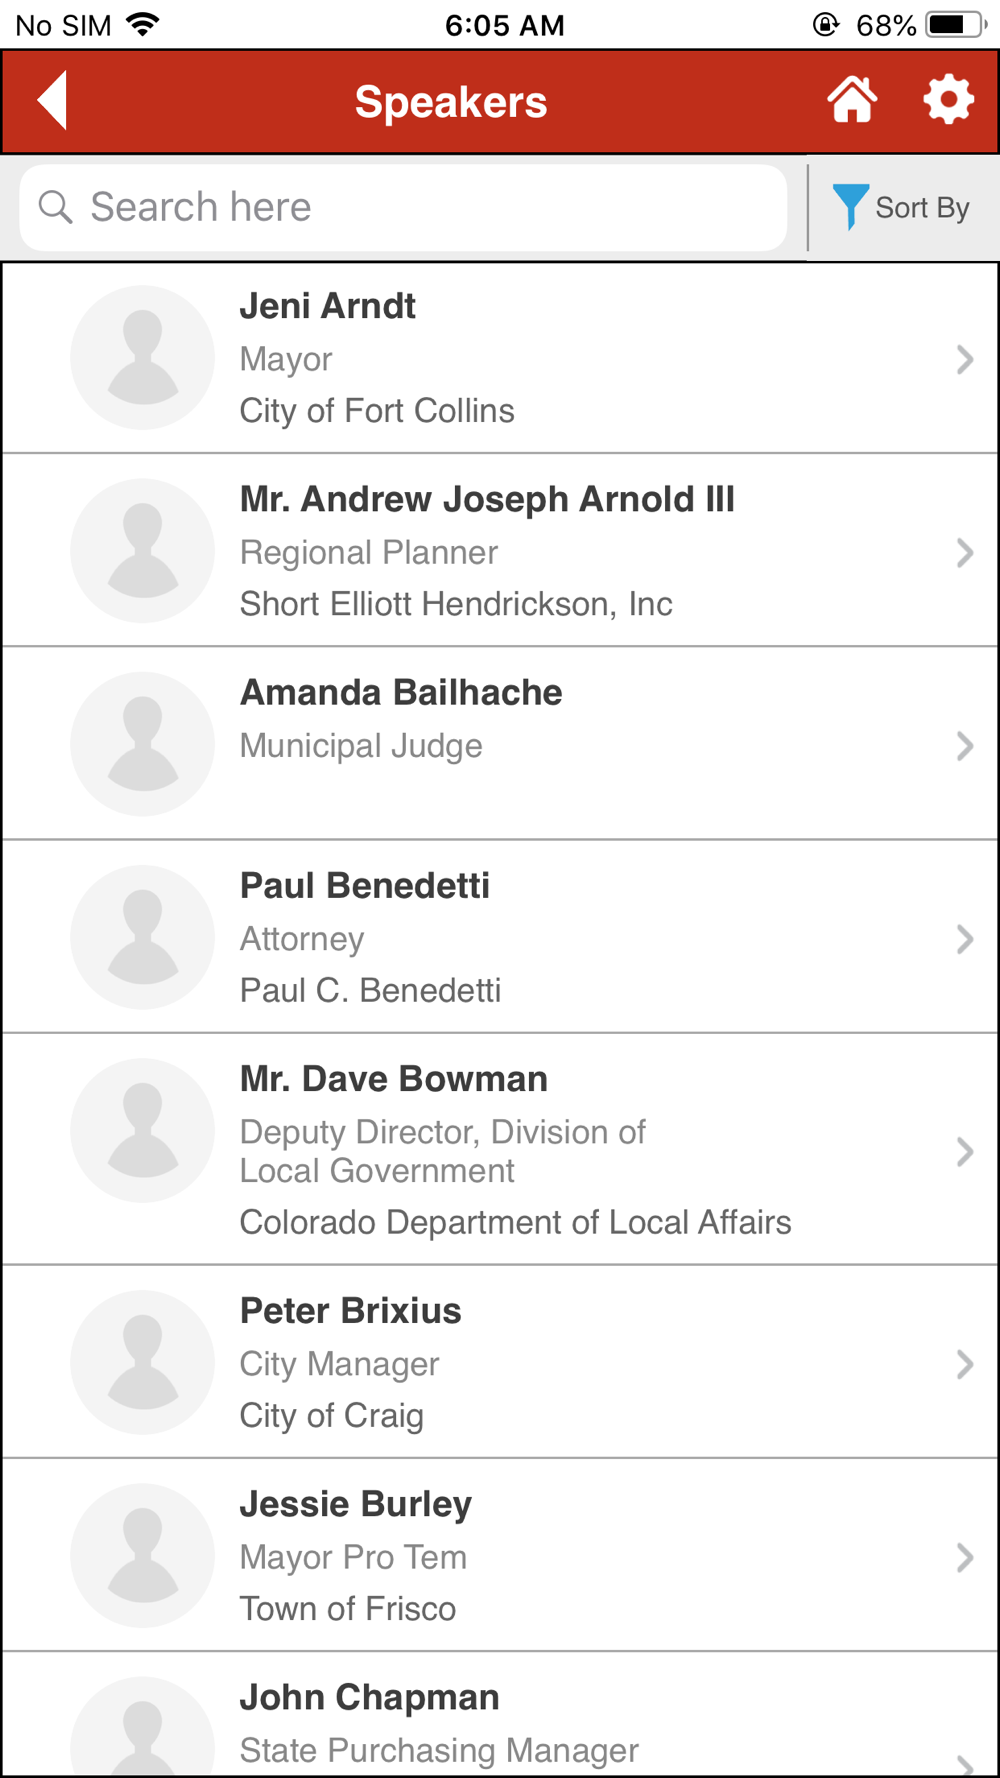Open Amanda Bailhache row chevron
Screen dimensions: 1000x1778
tap(964, 746)
